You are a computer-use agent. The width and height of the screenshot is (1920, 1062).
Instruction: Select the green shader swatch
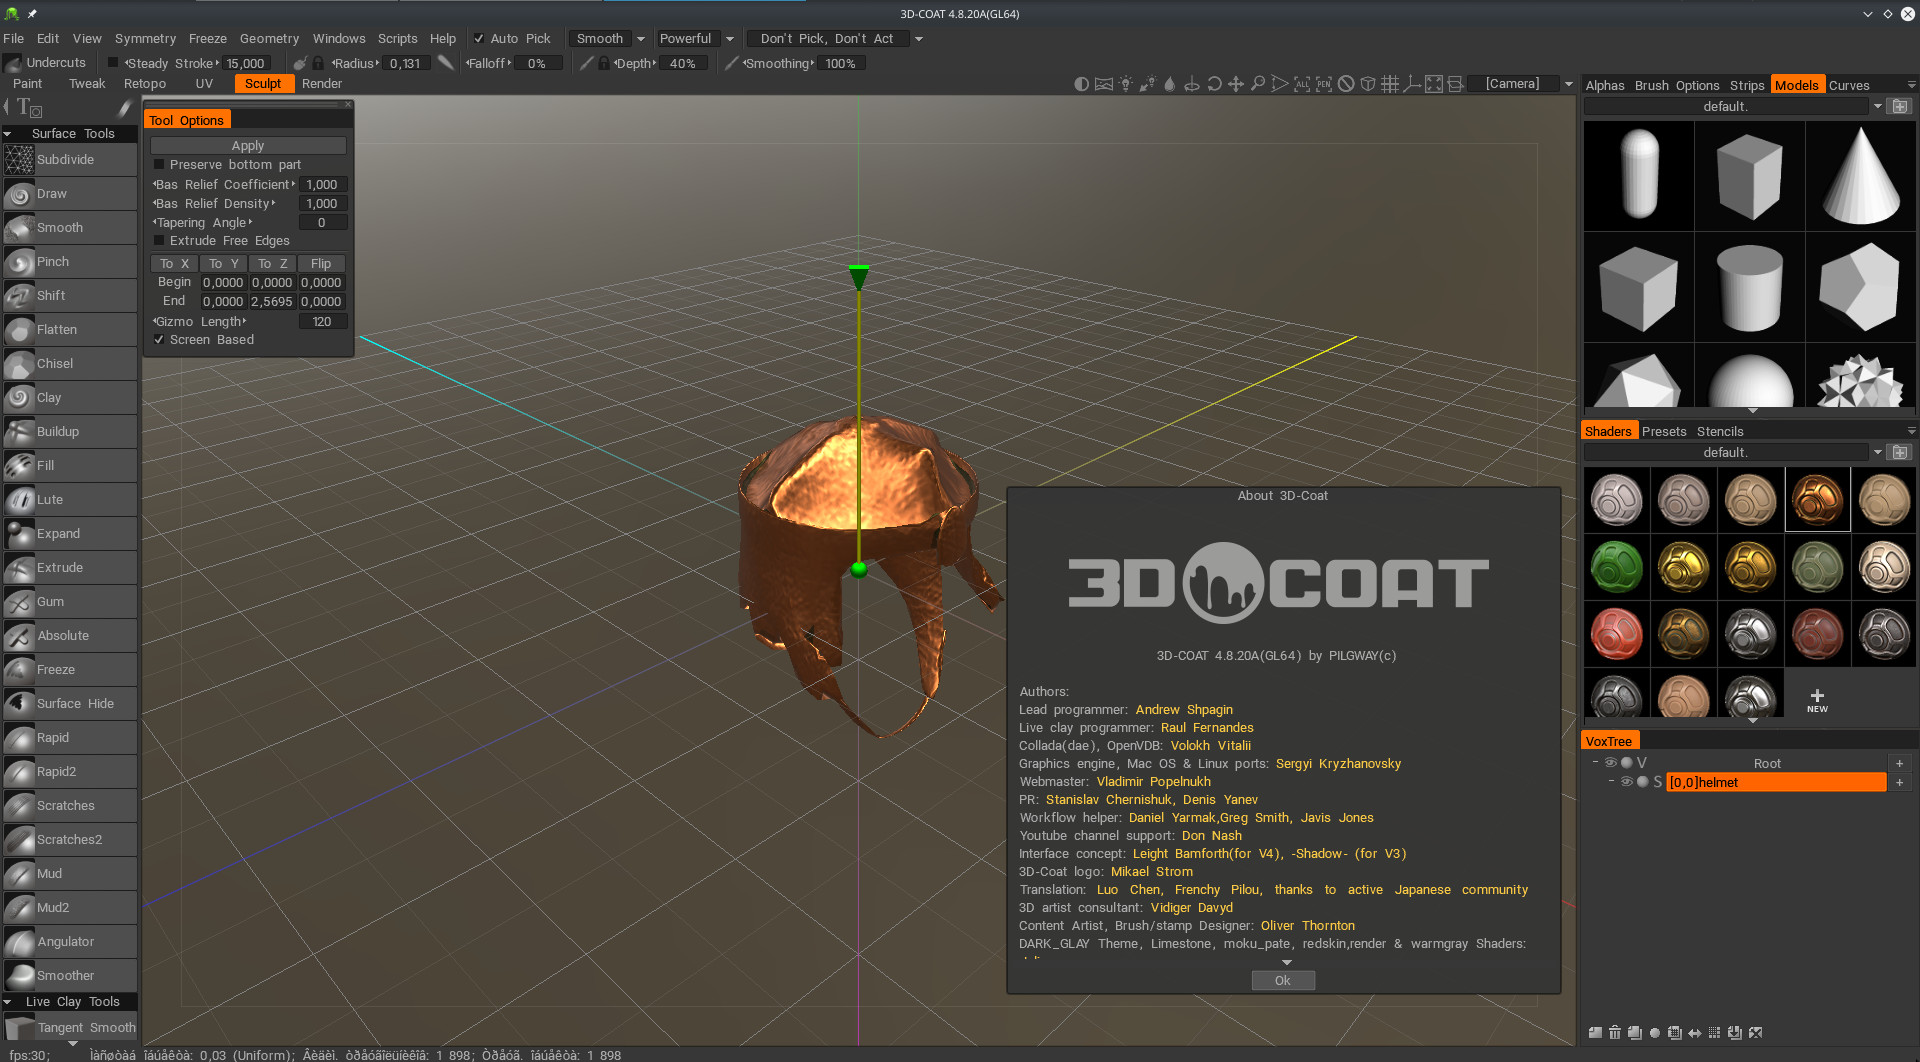1616,566
